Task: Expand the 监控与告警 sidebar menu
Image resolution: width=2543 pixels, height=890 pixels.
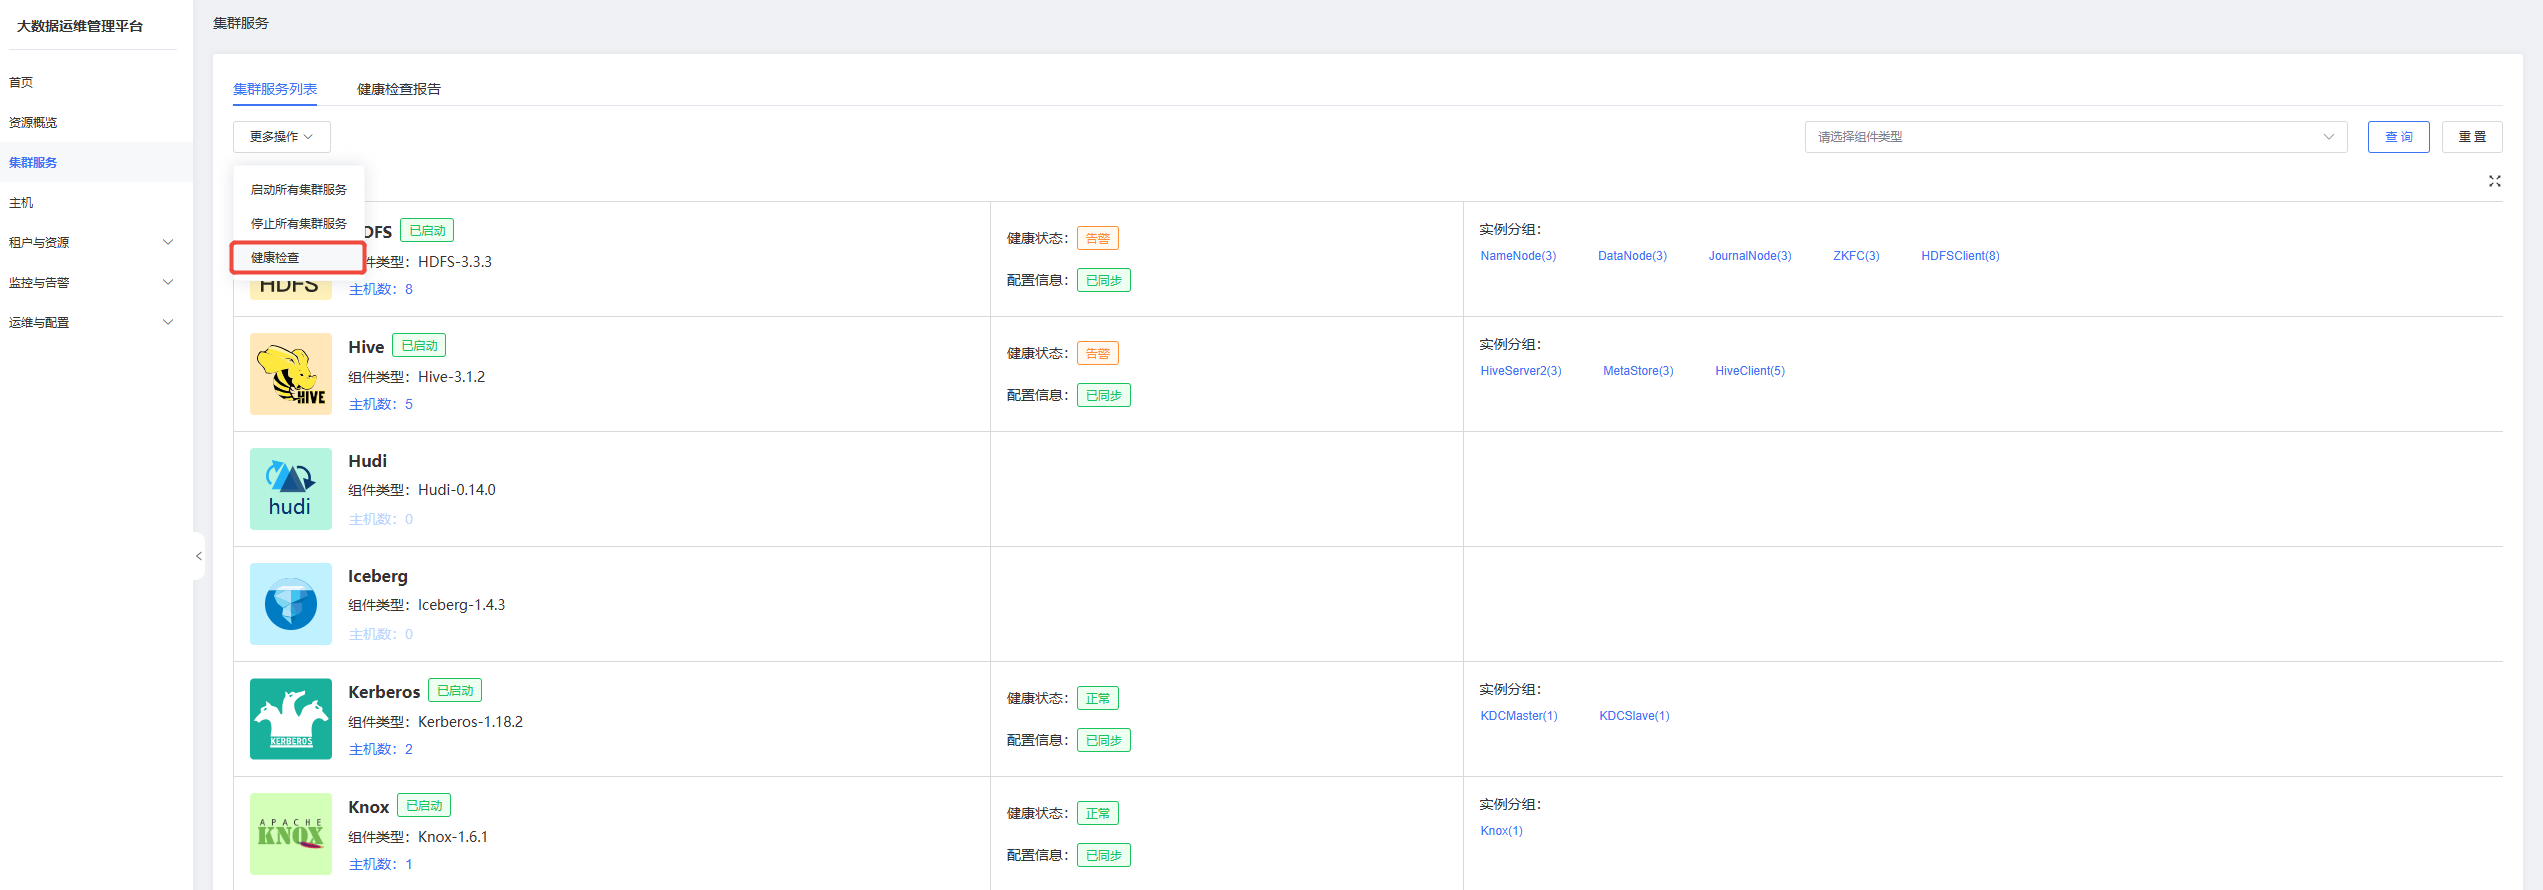Action: (168, 282)
